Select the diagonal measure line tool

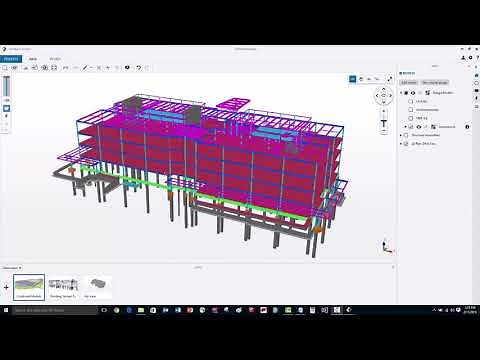coord(85,68)
